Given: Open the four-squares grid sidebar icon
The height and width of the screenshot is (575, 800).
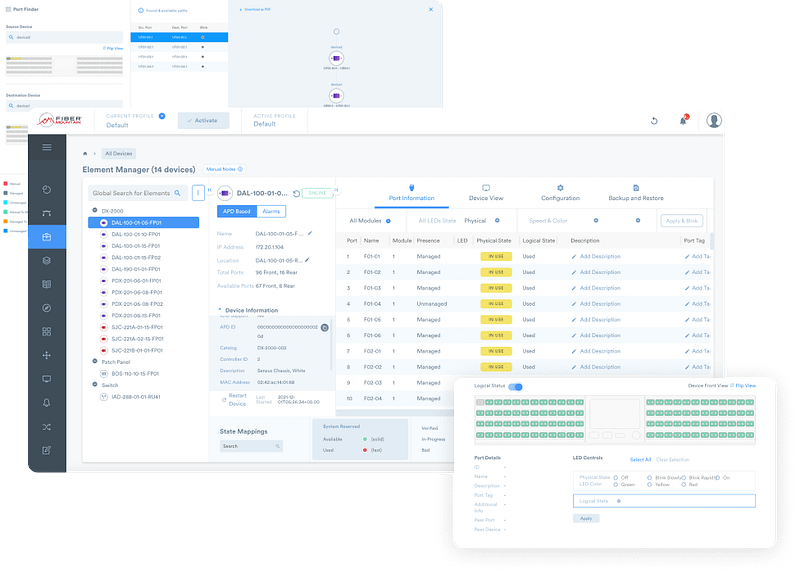Looking at the screenshot, I should click(46, 332).
